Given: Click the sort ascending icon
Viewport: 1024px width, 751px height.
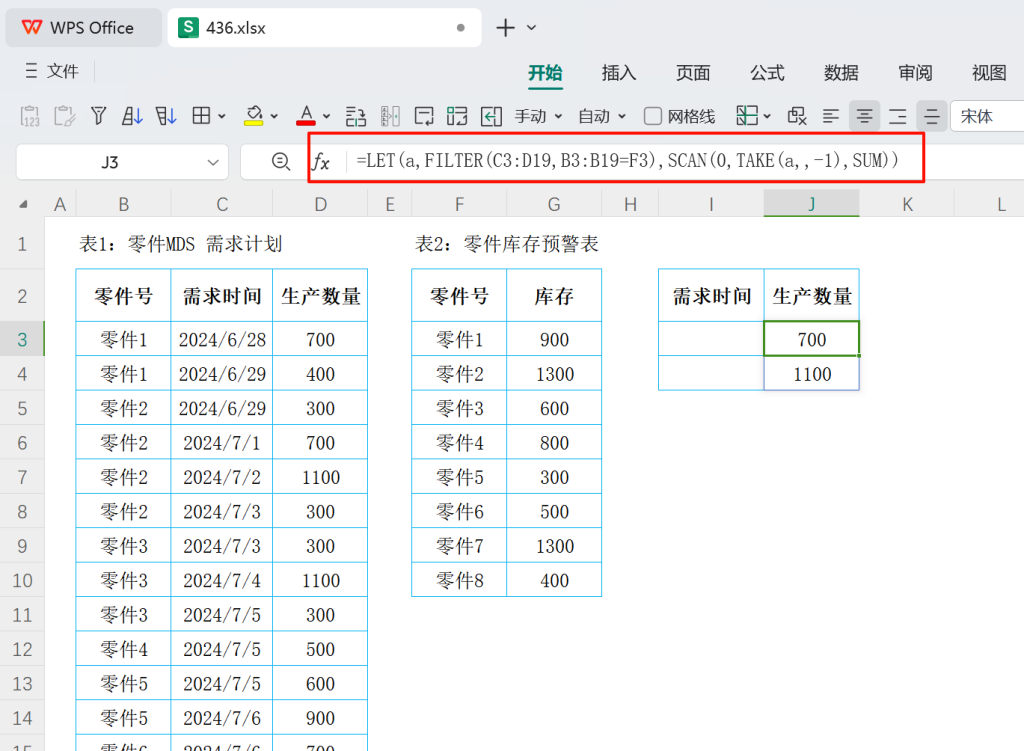Looking at the screenshot, I should click(x=132, y=116).
